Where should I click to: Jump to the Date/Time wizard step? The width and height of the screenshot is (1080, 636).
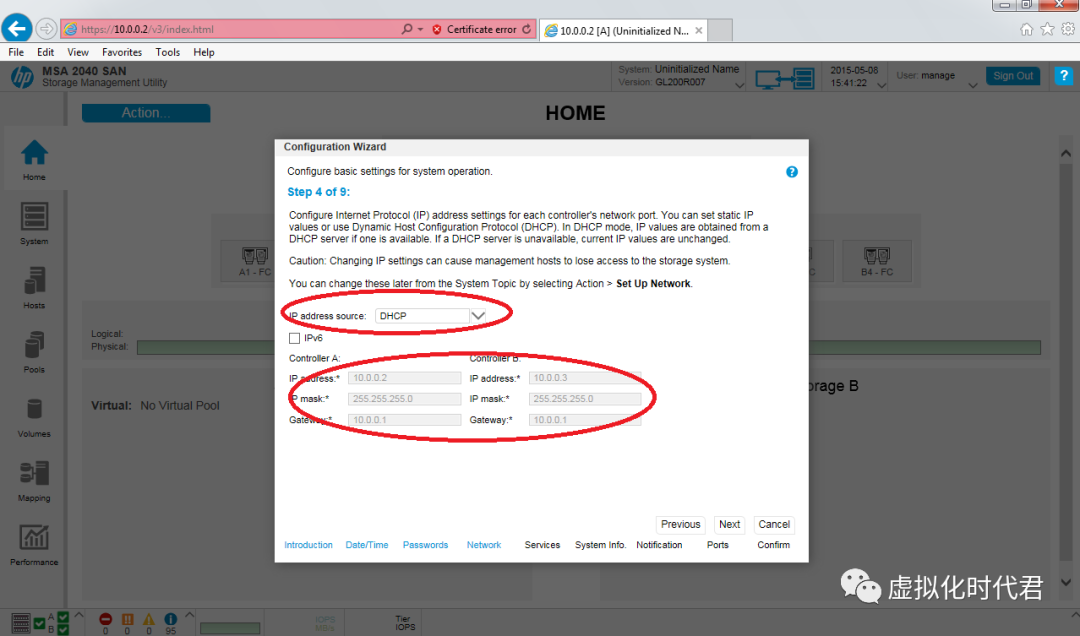(367, 545)
